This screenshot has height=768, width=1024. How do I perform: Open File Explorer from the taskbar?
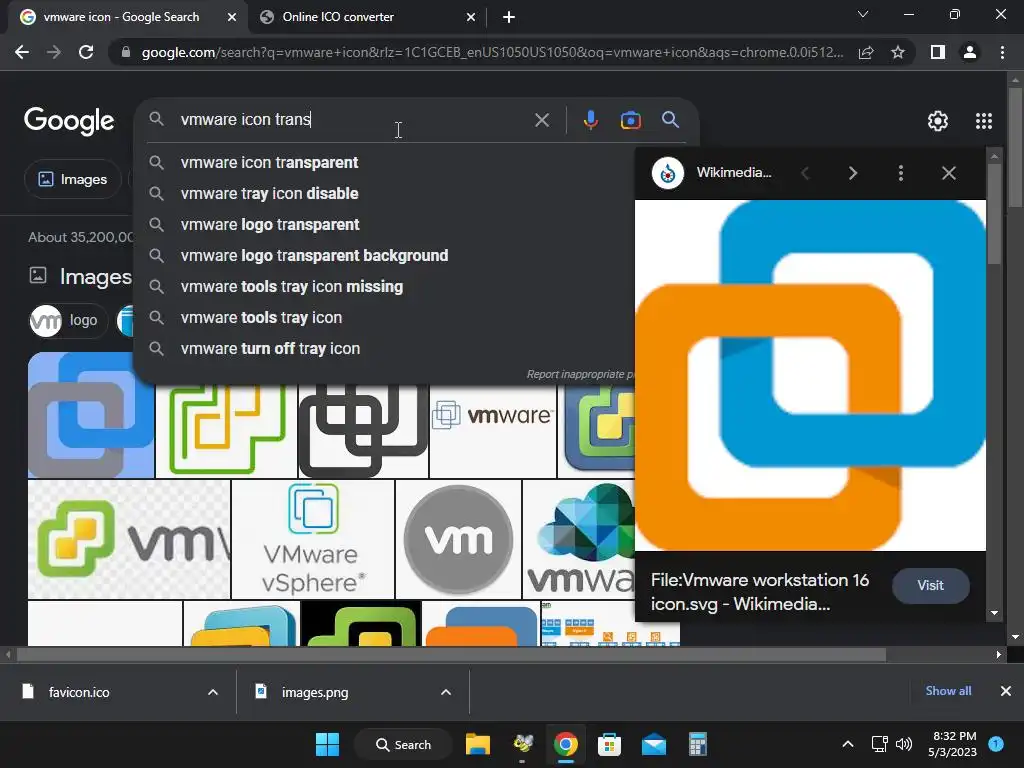477,744
